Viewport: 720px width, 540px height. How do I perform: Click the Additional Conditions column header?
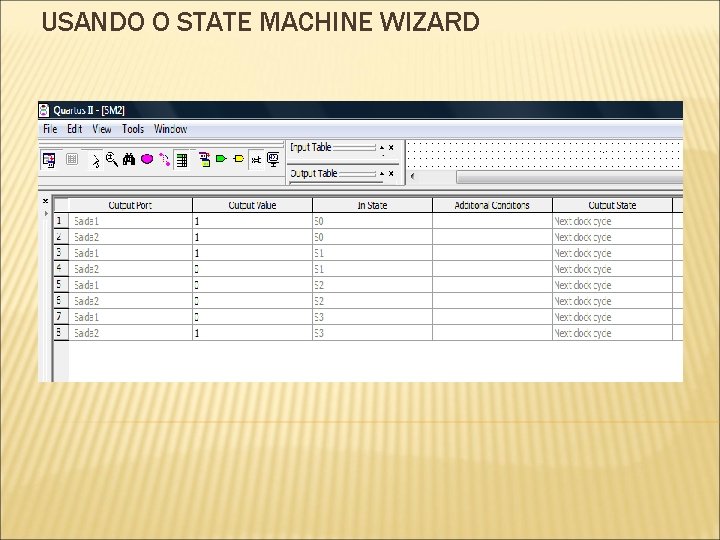tap(492, 205)
